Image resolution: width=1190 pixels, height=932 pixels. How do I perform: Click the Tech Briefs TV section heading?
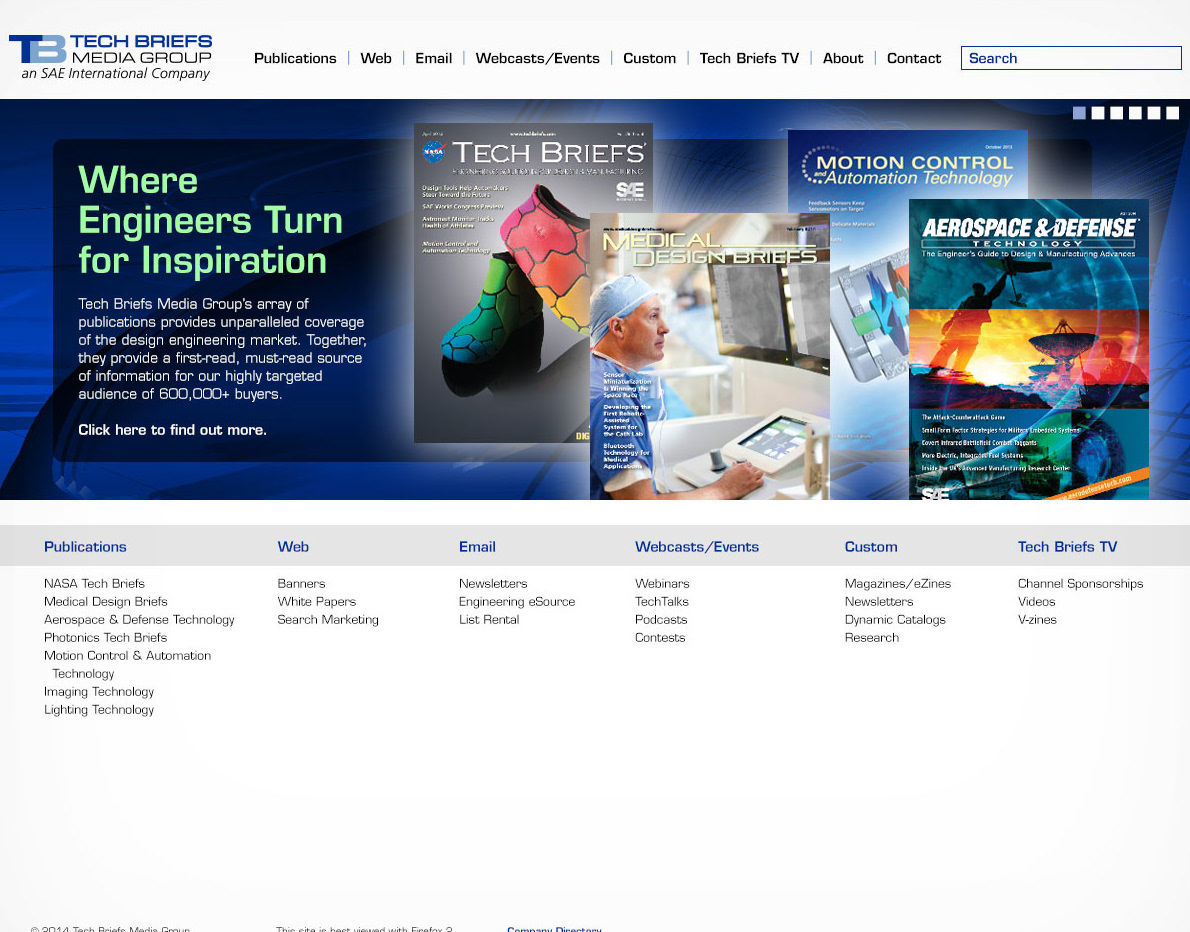(x=1067, y=546)
